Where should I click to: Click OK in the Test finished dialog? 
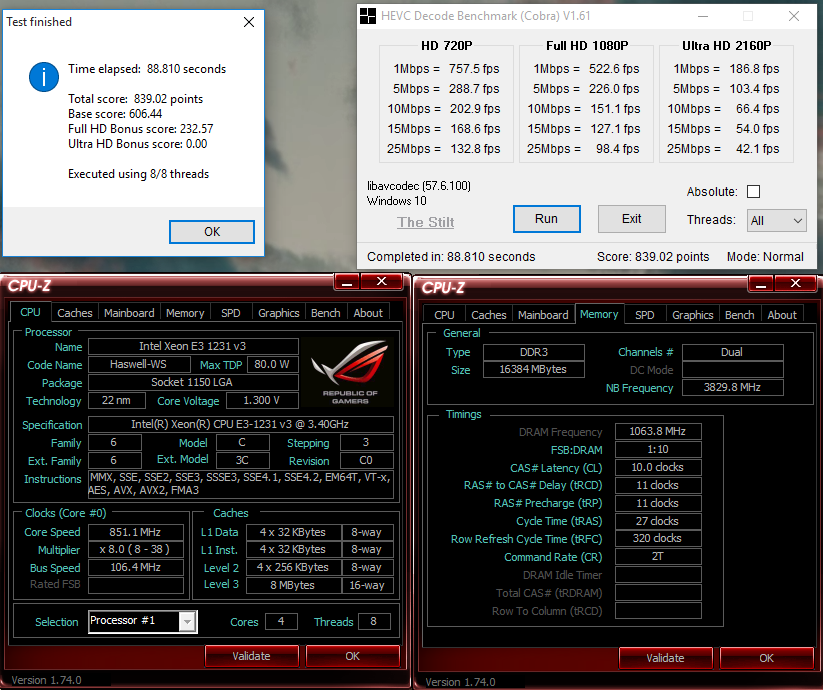point(212,232)
